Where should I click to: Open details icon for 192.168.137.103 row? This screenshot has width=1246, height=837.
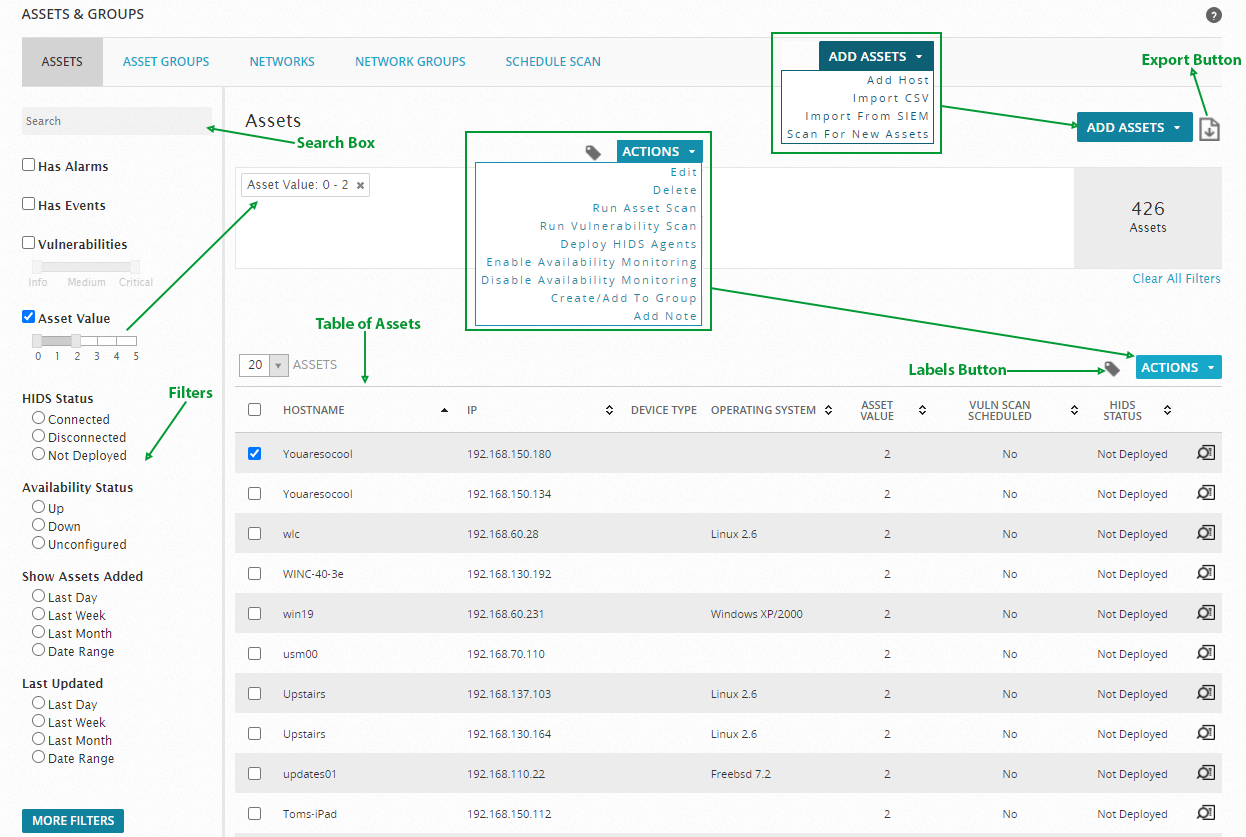(1206, 693)
